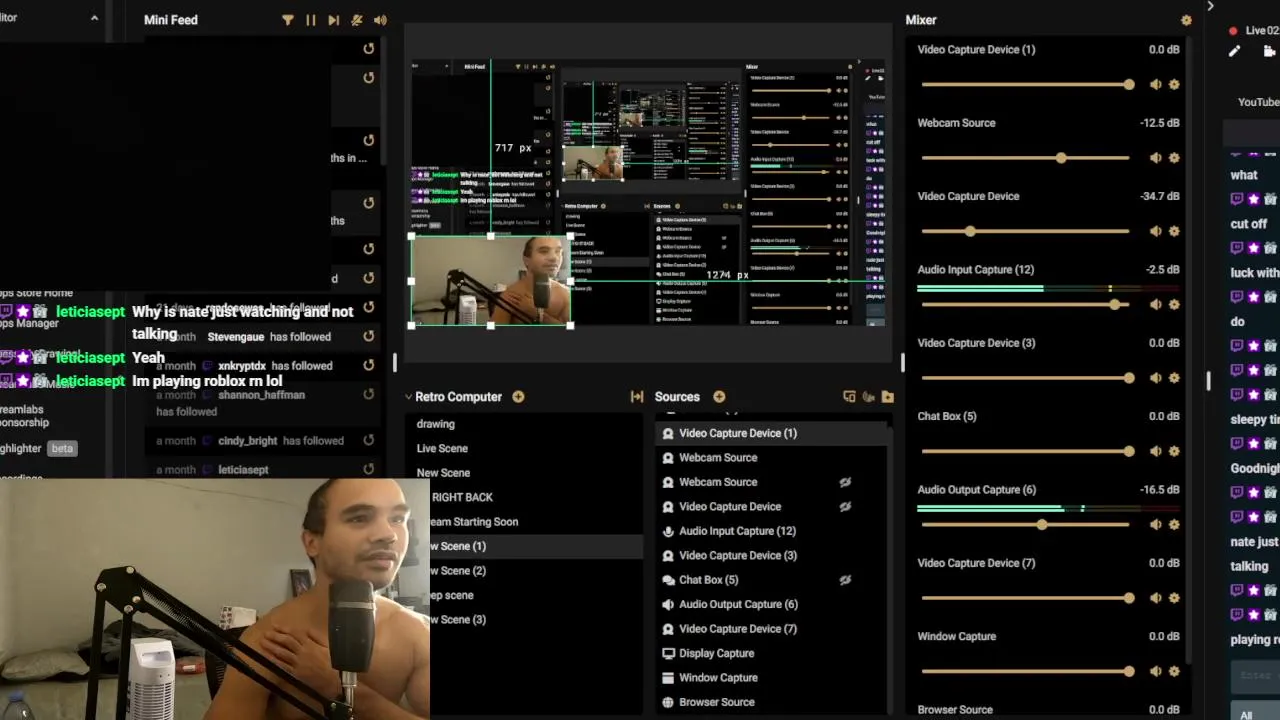Replay the cindy_bright follow alert
Image resolution: width=1280 pixels, height=720 pixels.
pos(369,440)
